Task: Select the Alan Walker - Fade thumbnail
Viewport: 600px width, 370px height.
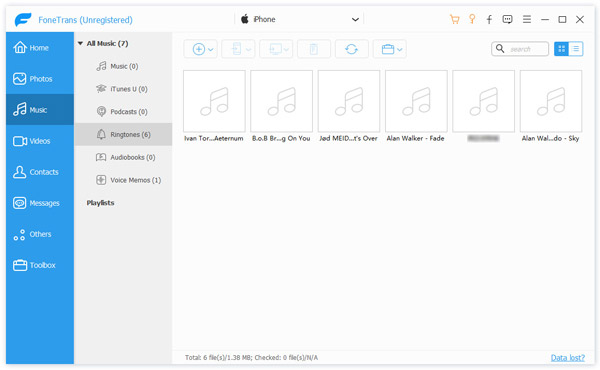Action: (416, 101)
